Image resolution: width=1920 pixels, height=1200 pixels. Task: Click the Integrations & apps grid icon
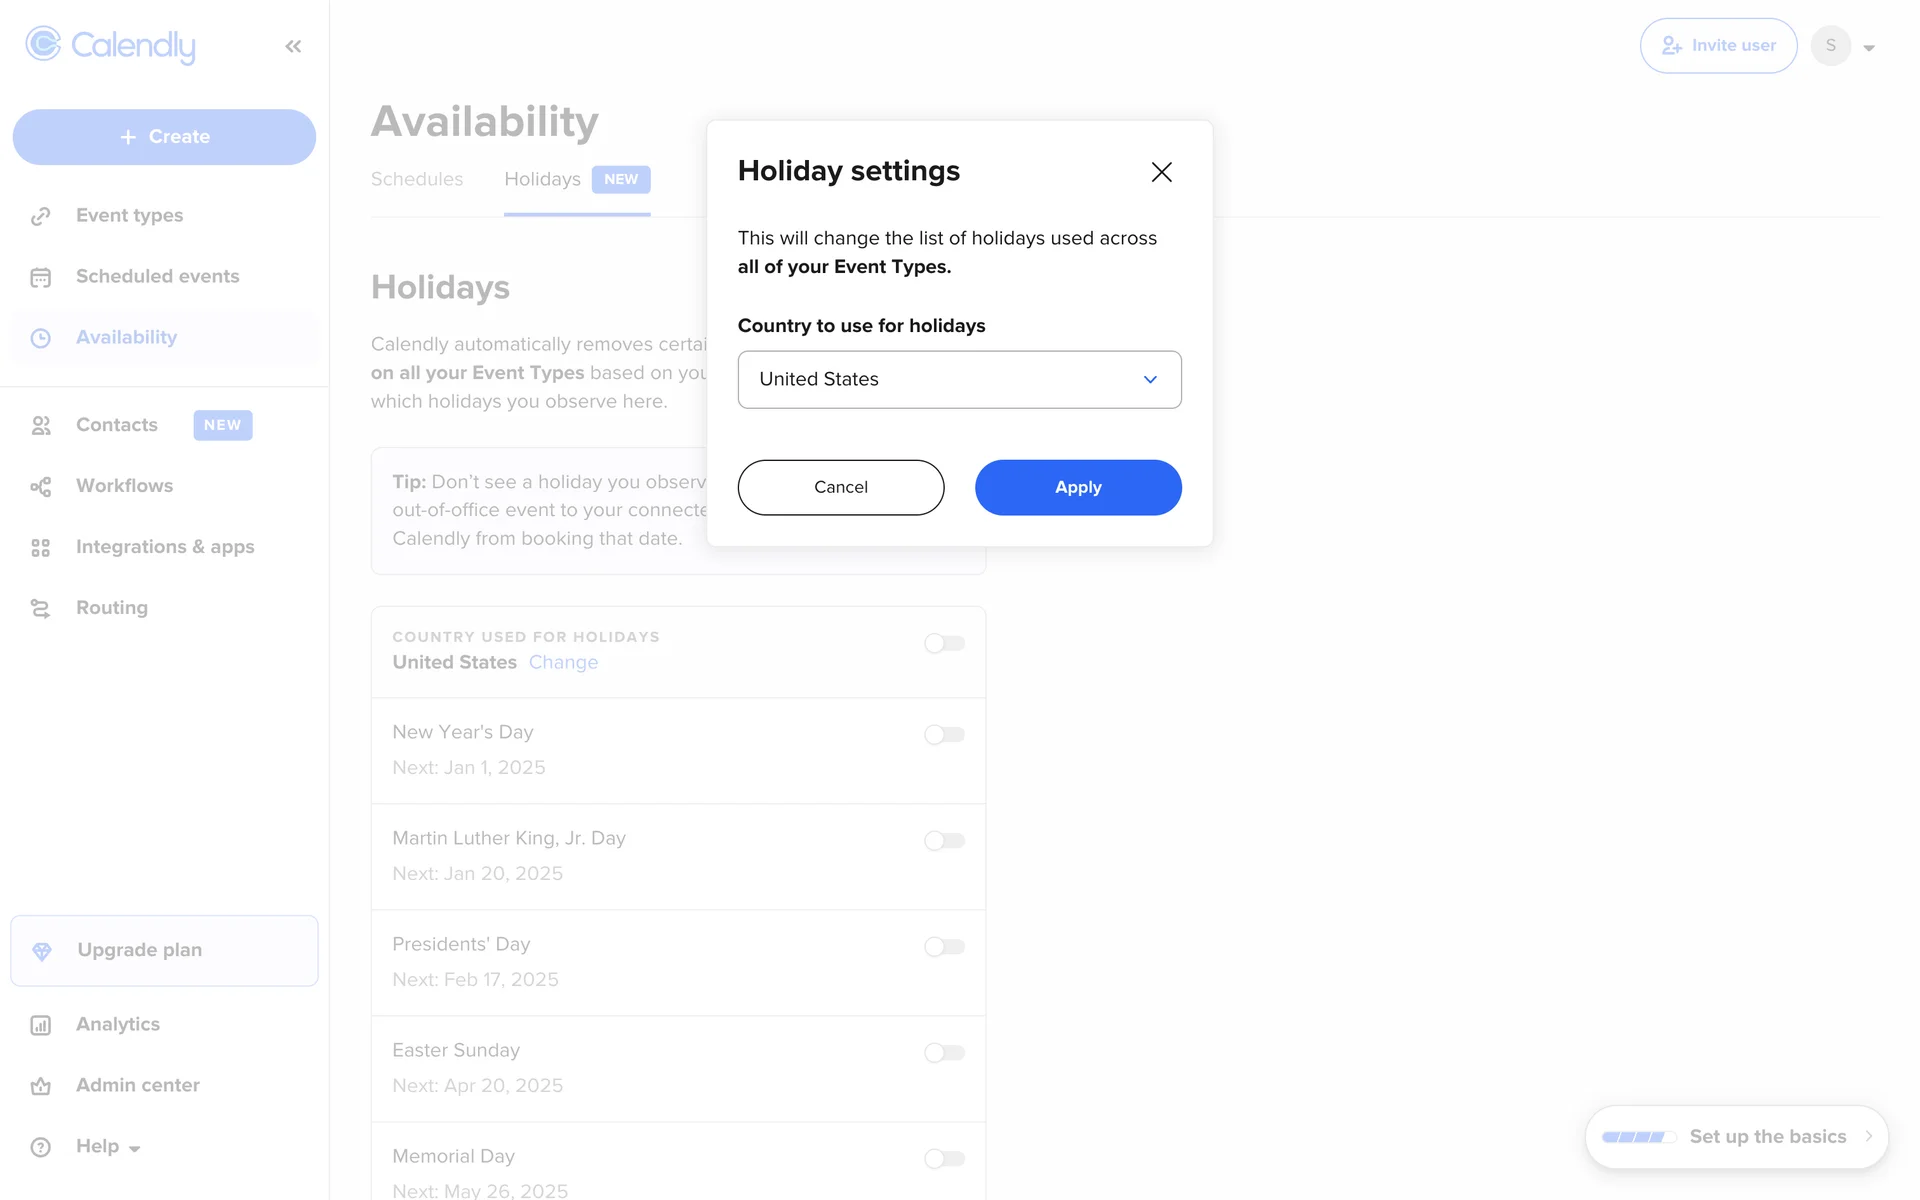[x=41, y=548]
